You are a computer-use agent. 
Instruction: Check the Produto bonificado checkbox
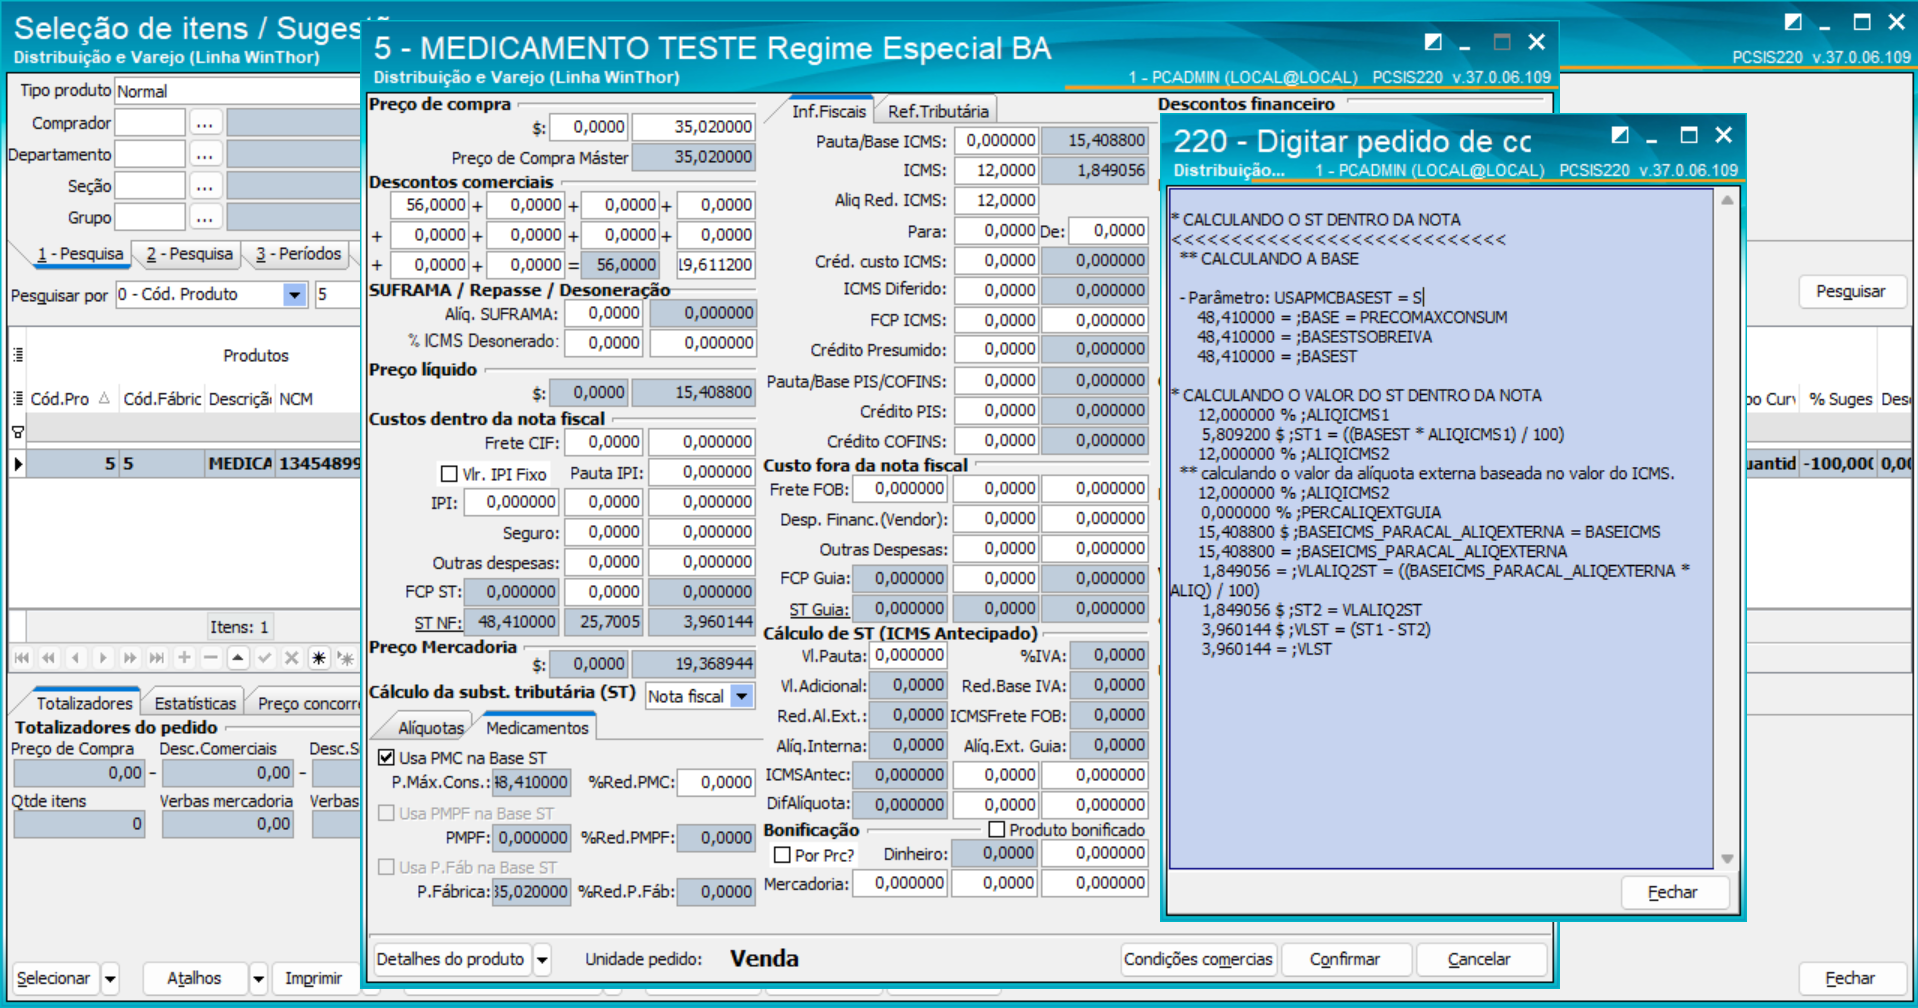coord(996,829)
